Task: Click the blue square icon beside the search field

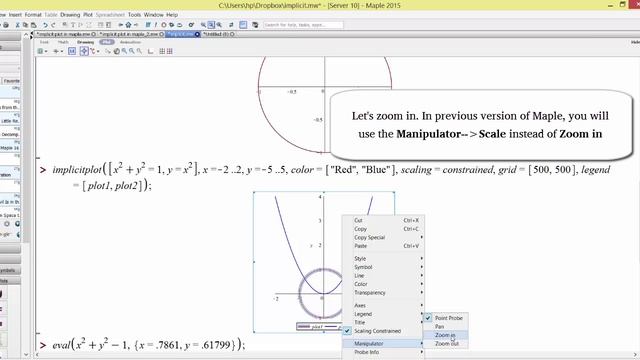Action: [x=243, y=25]
